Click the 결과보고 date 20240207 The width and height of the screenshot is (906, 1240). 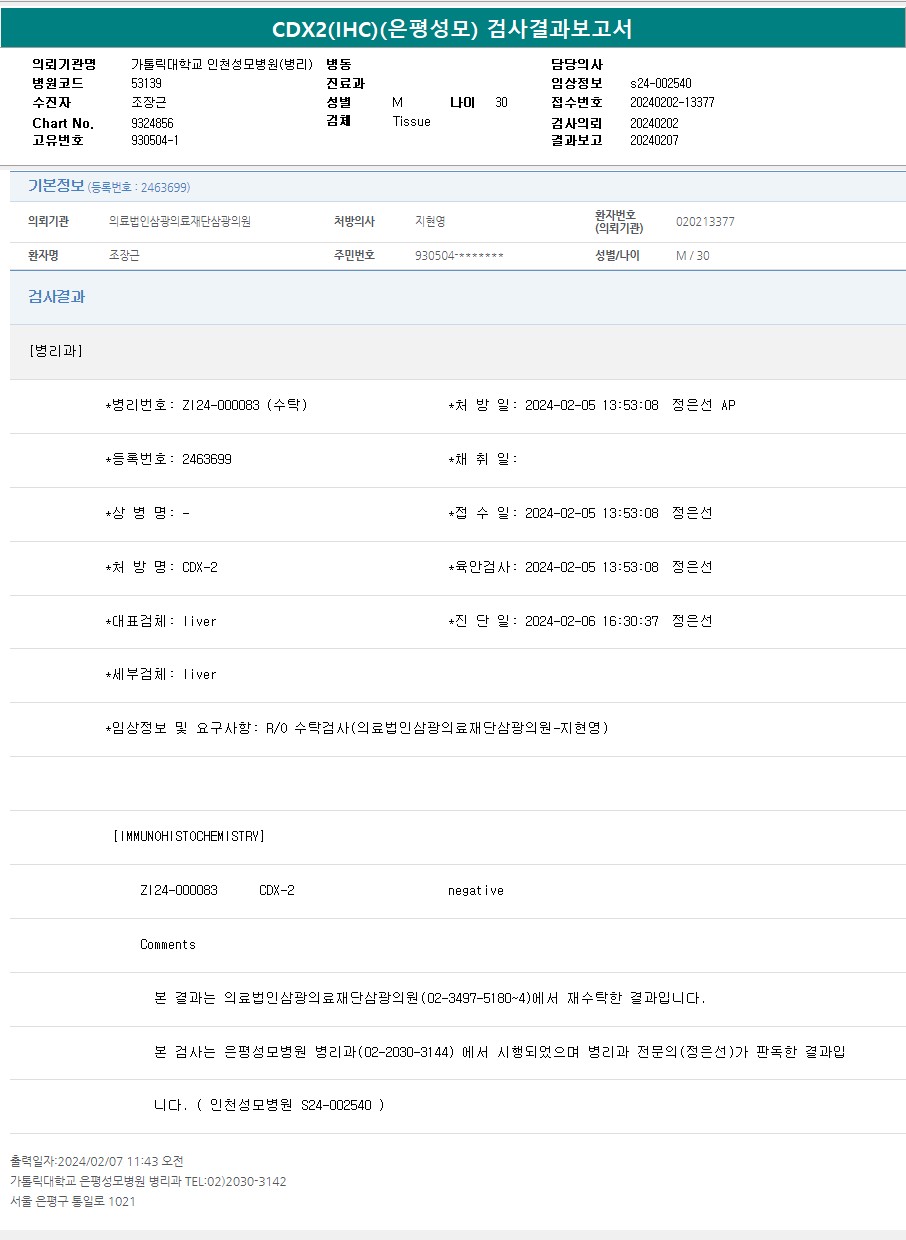[654, 140]
